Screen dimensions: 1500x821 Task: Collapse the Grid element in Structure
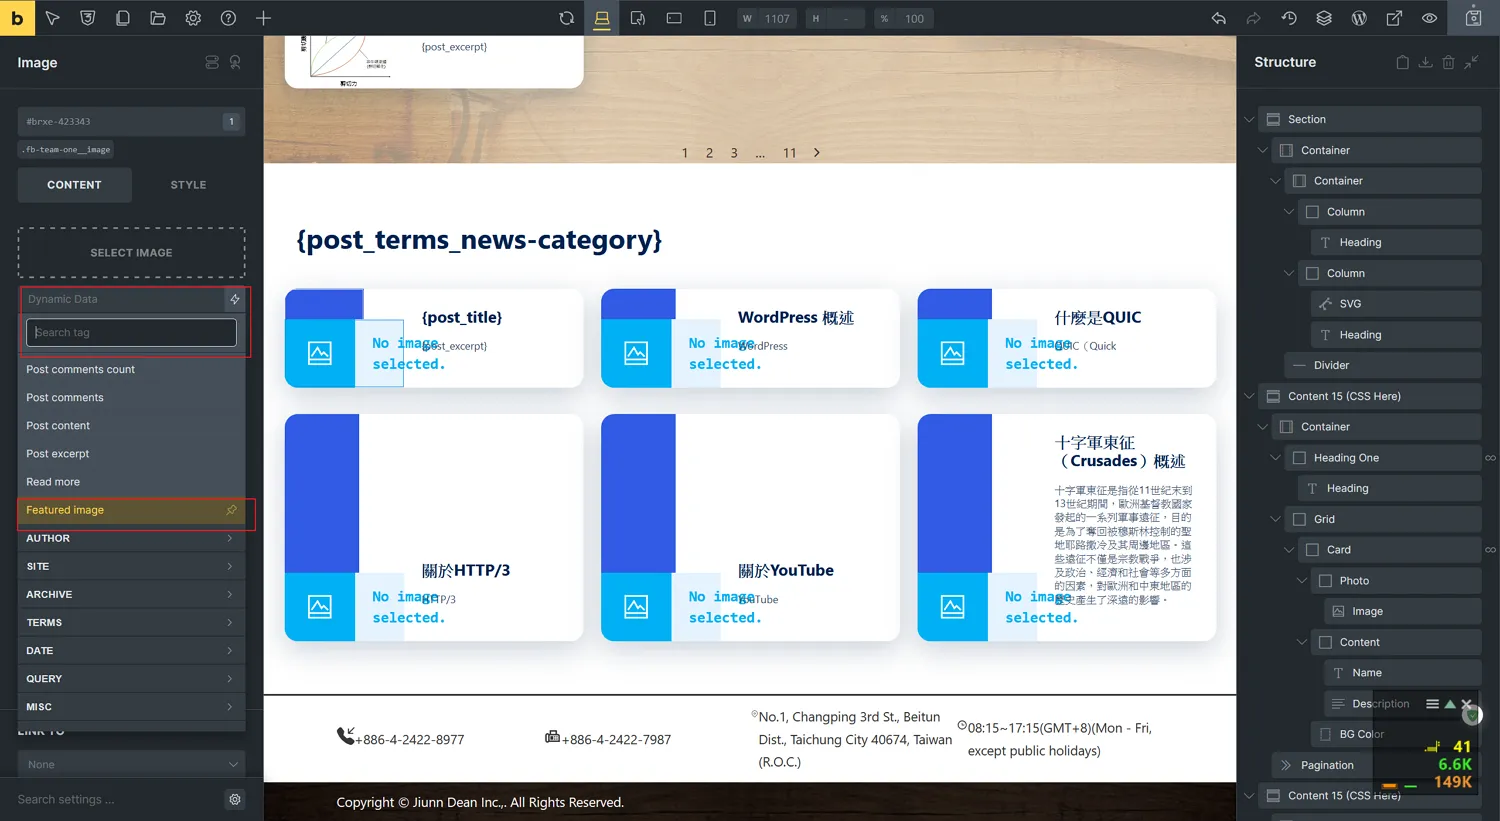coord(1275,519)
